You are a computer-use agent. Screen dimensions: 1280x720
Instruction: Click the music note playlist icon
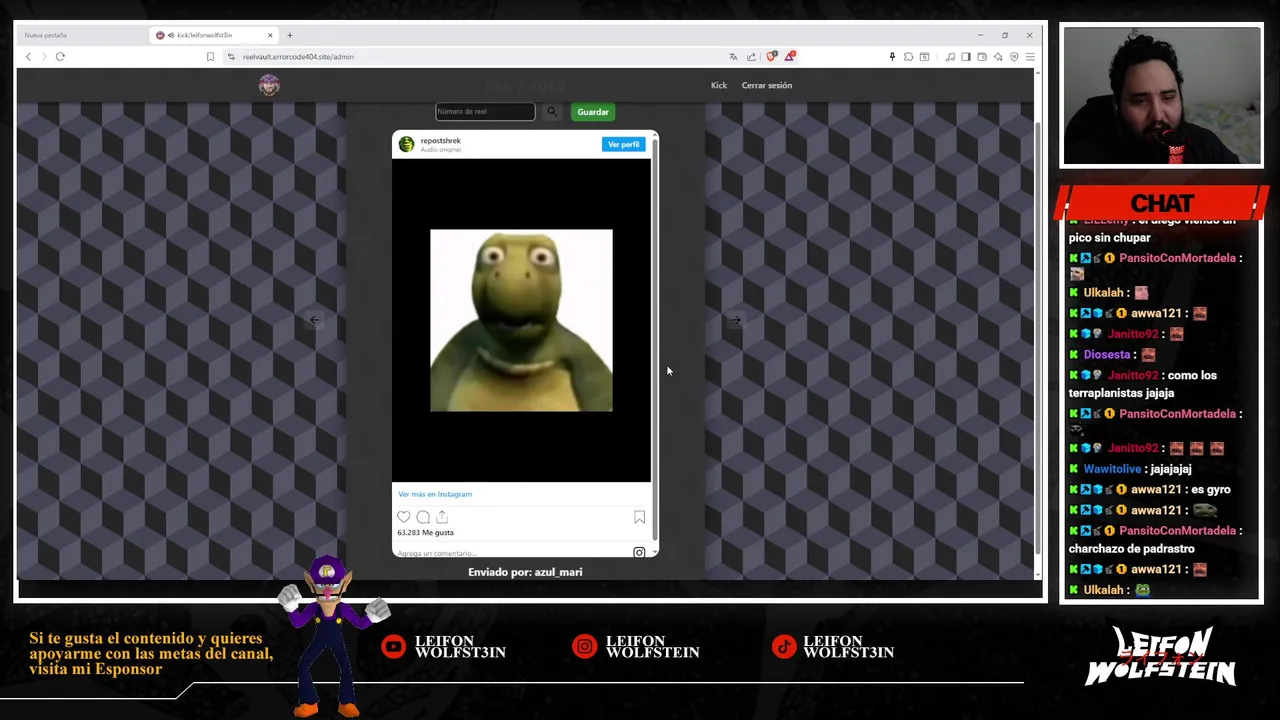click(x=950, y=57)
